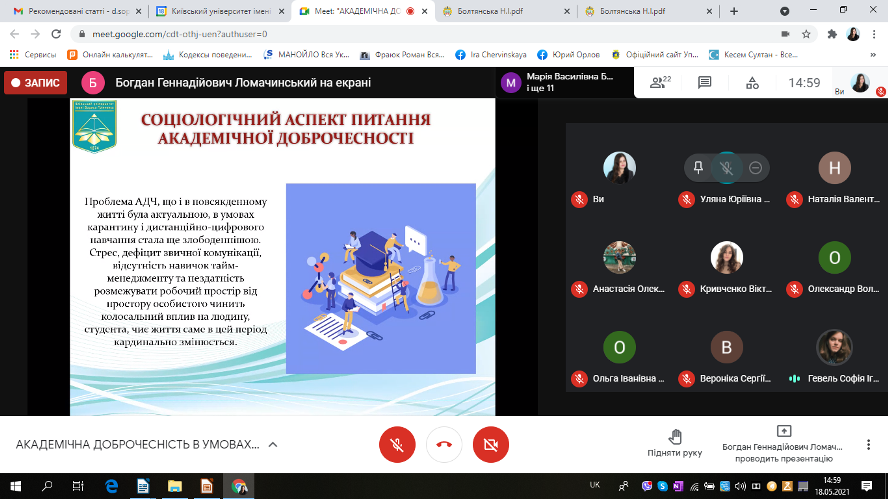The width and height of the screenshot is (888, 499).
Task: End the call with the red phone button
Action: pyautogui.click(x=444, y=445)
